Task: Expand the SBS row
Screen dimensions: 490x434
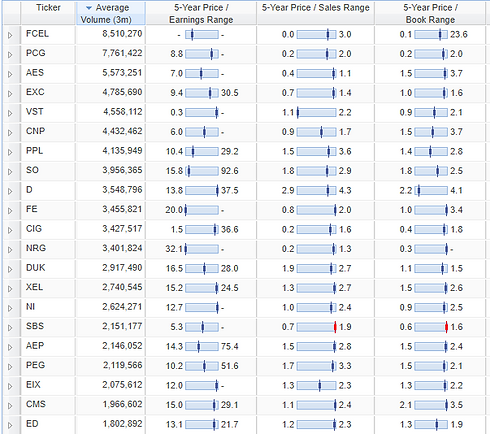Action: pyautogui.click(x=10, y=327)
